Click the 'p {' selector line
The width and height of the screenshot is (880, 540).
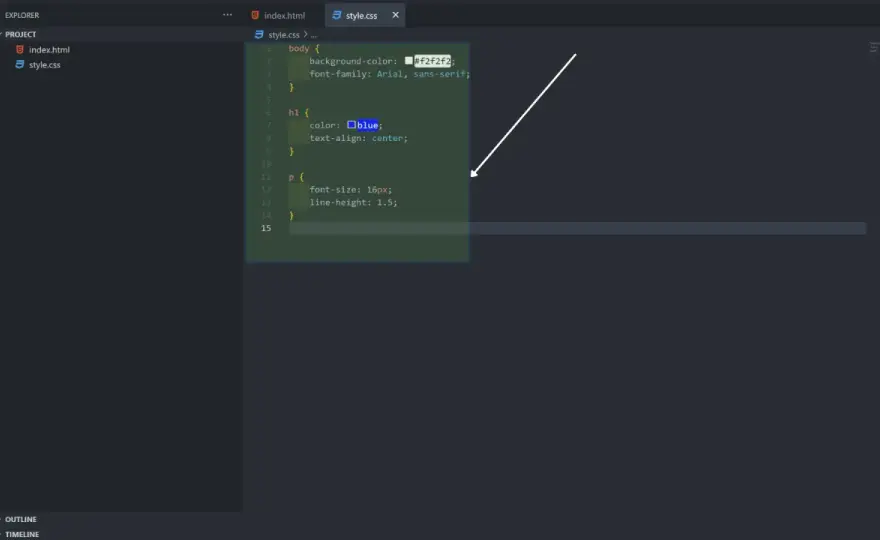tap(296, 177)
